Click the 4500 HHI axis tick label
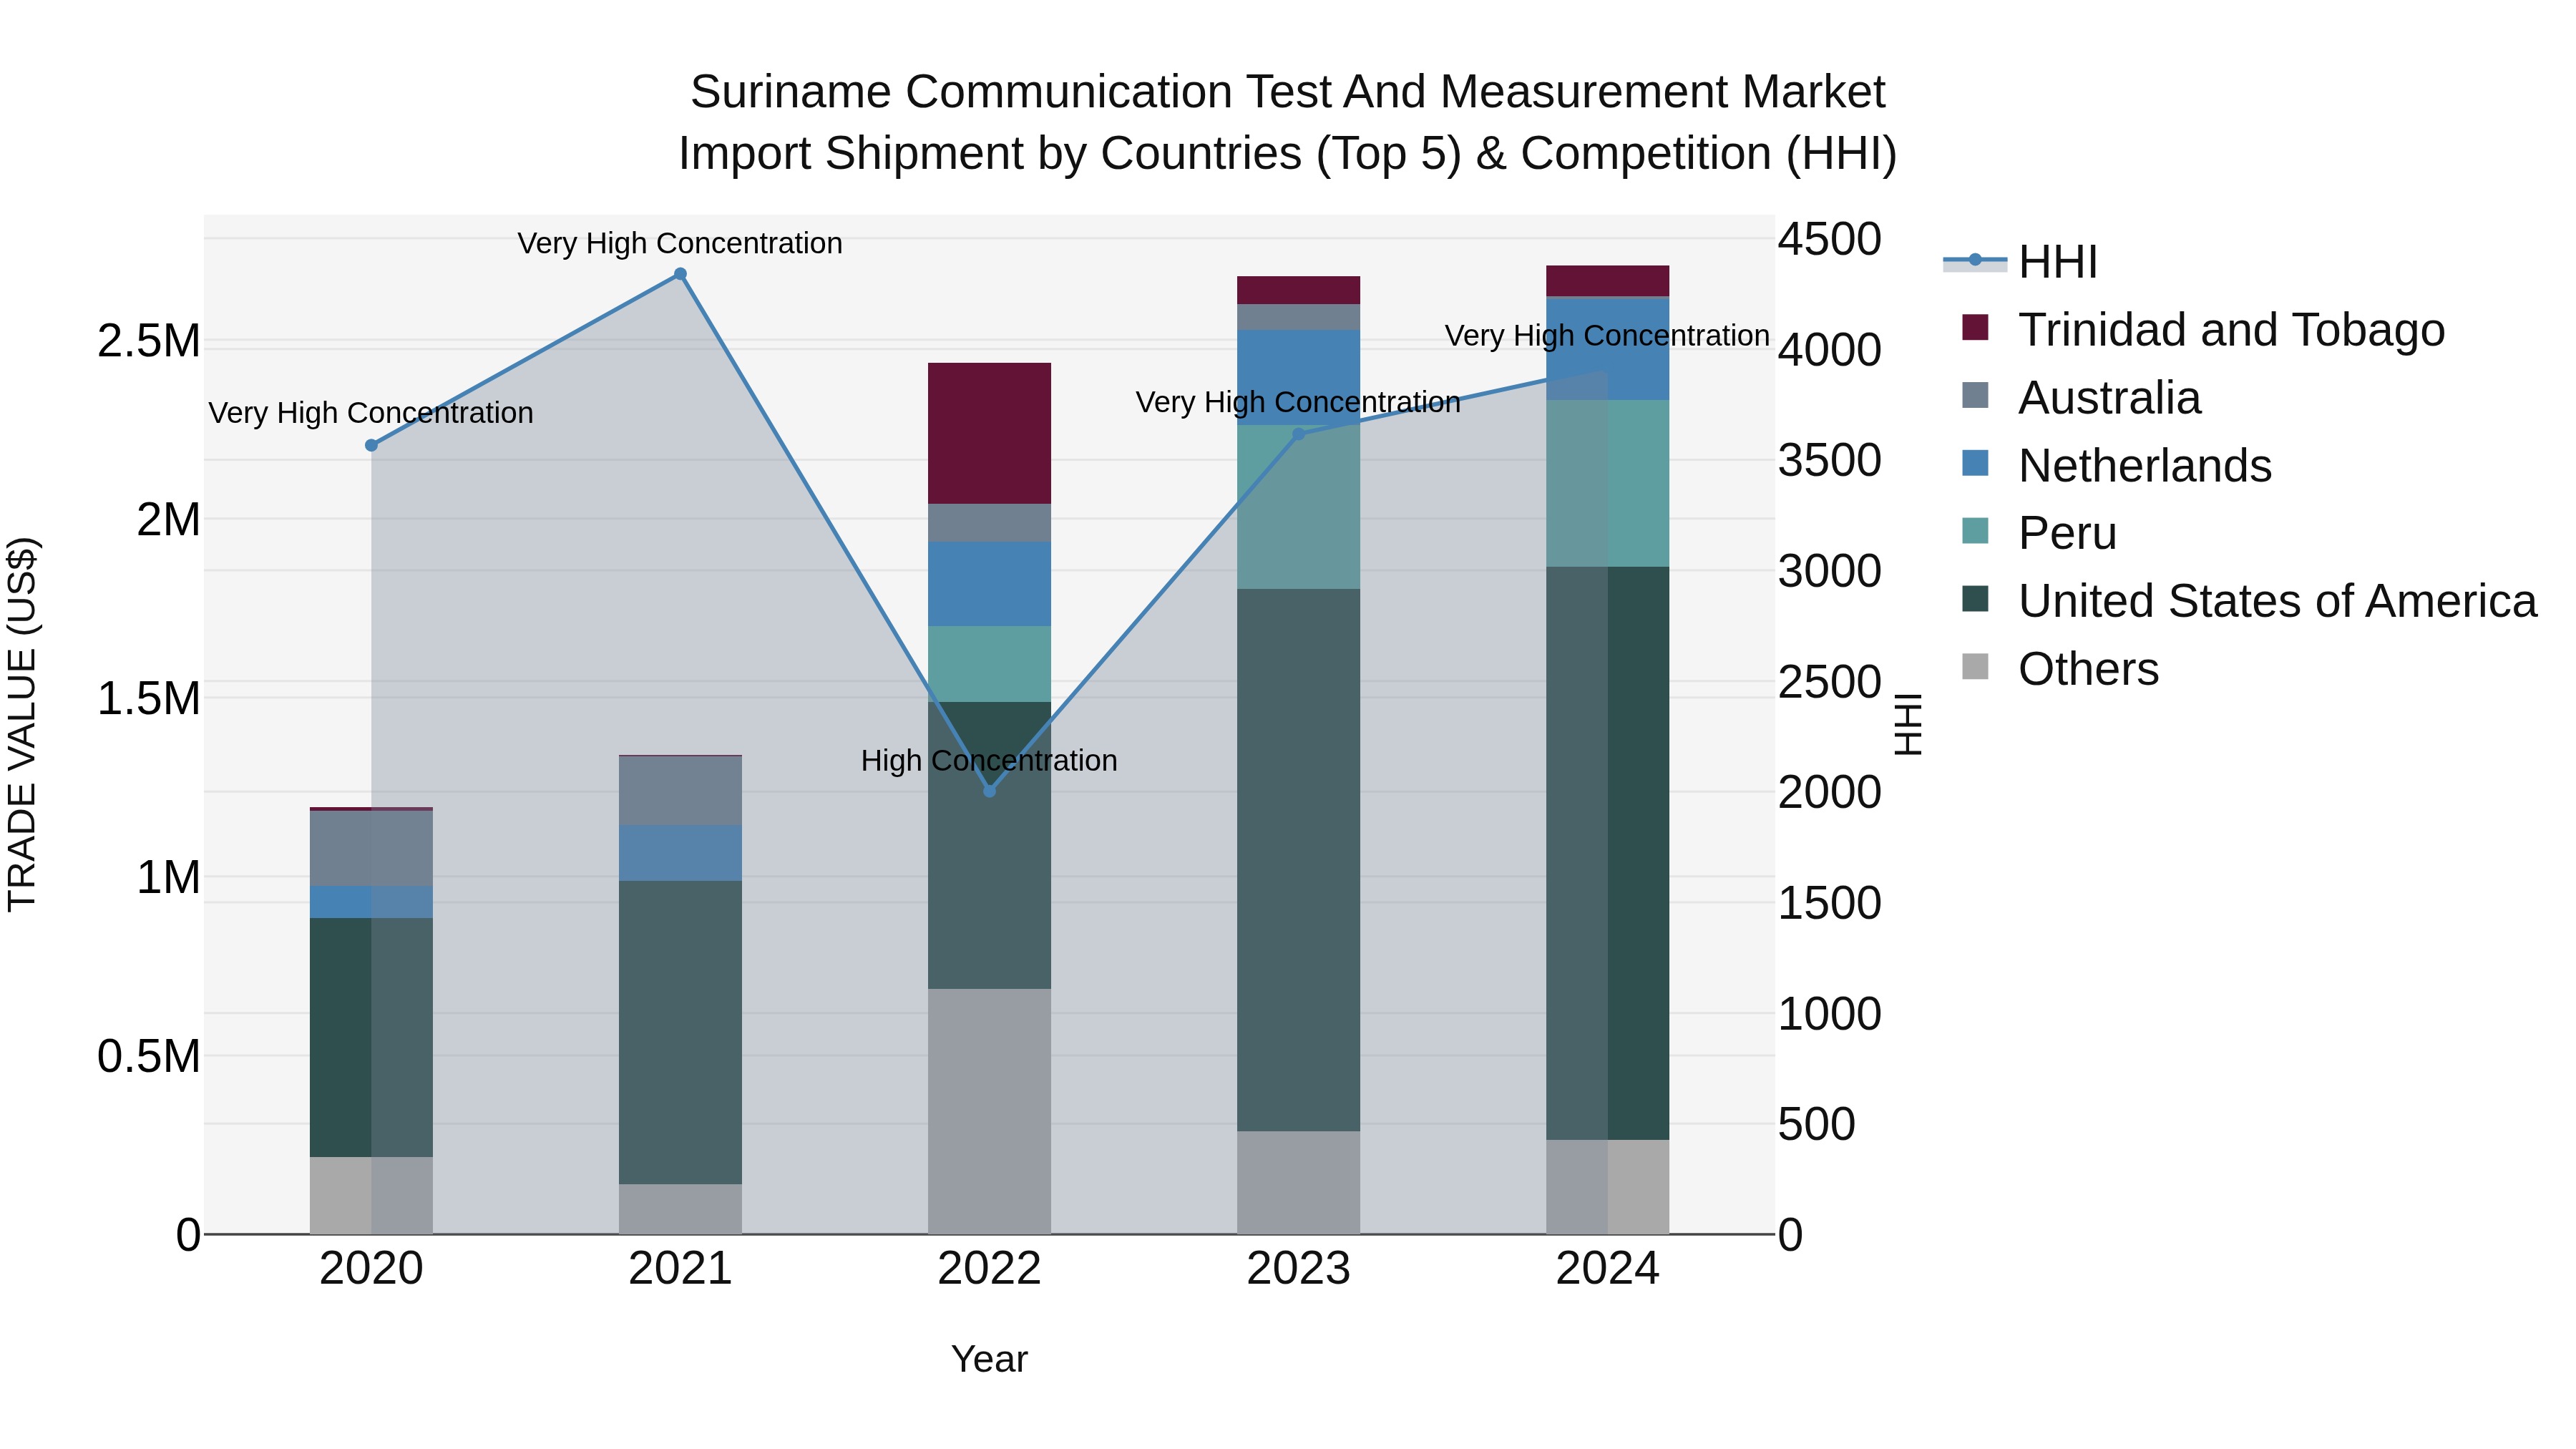Viewport: 2576px width, 1449px height. [1830, 239]
